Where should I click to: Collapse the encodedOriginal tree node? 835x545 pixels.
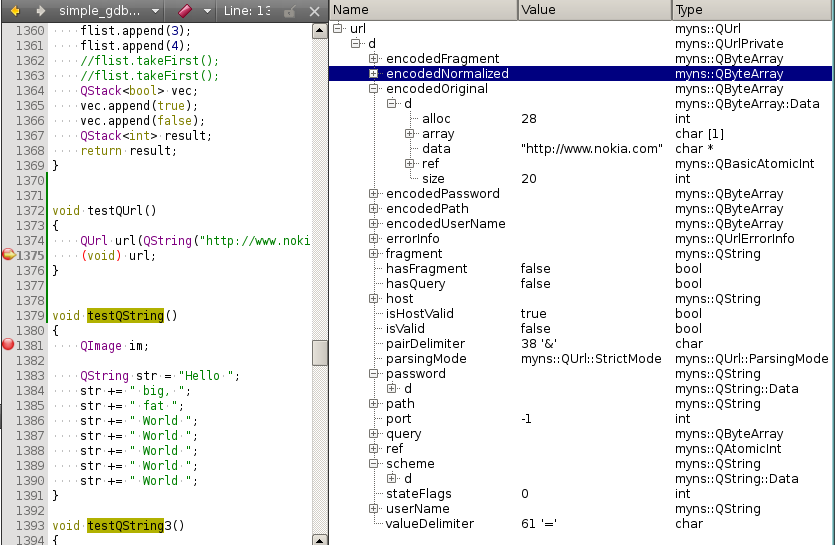tap(374, 89)
